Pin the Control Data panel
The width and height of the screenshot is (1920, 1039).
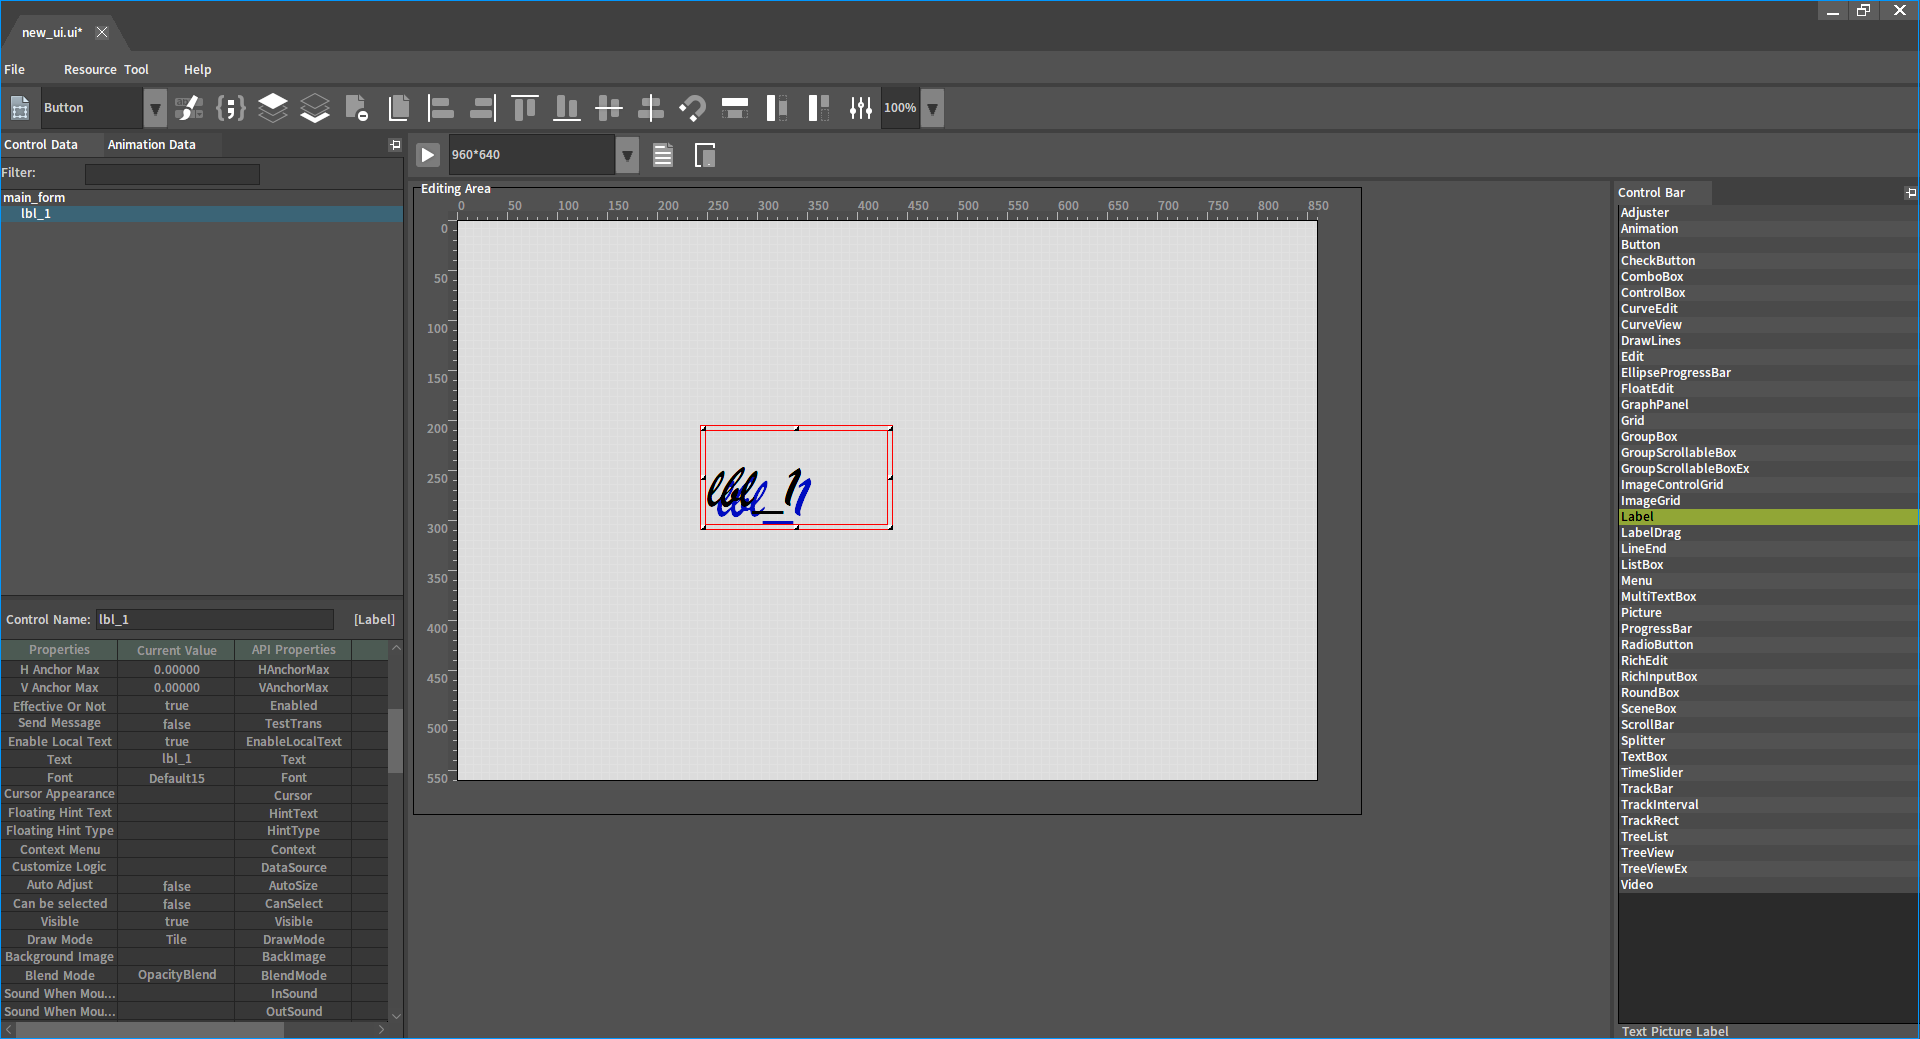click(x=395, y=145)
